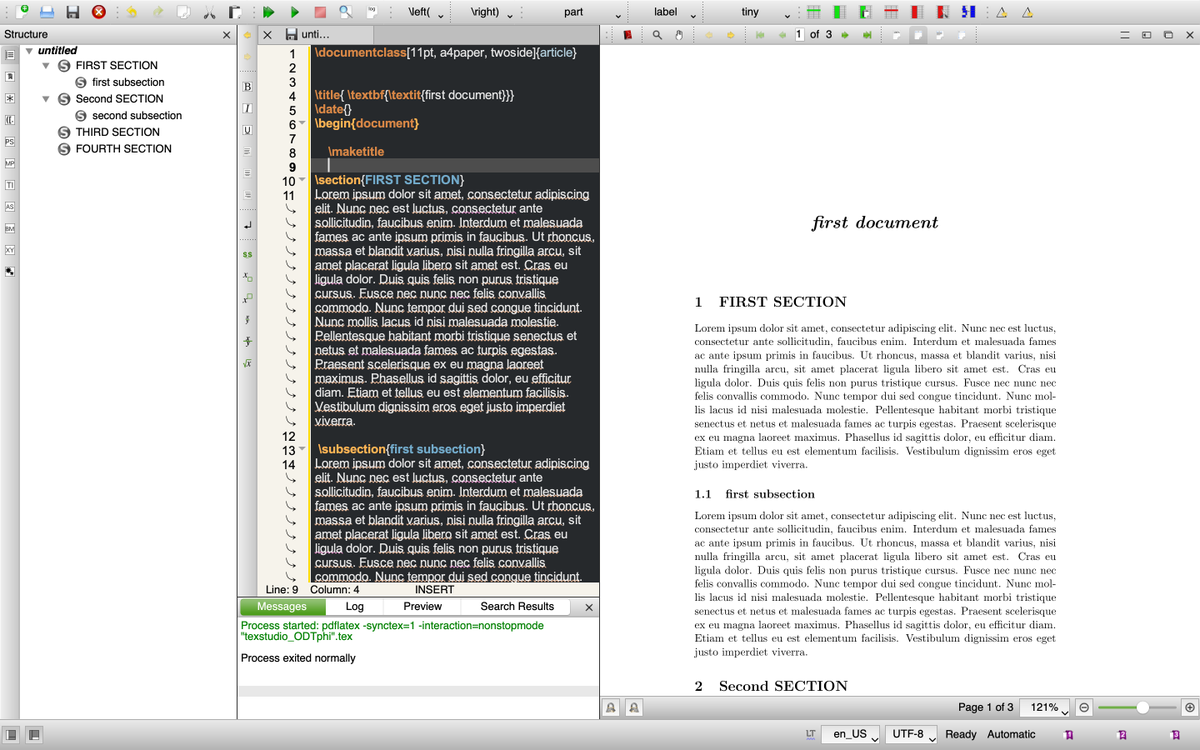
Task: Toggle the right sync lock in PDF viewer
Action: click(636, 707)
